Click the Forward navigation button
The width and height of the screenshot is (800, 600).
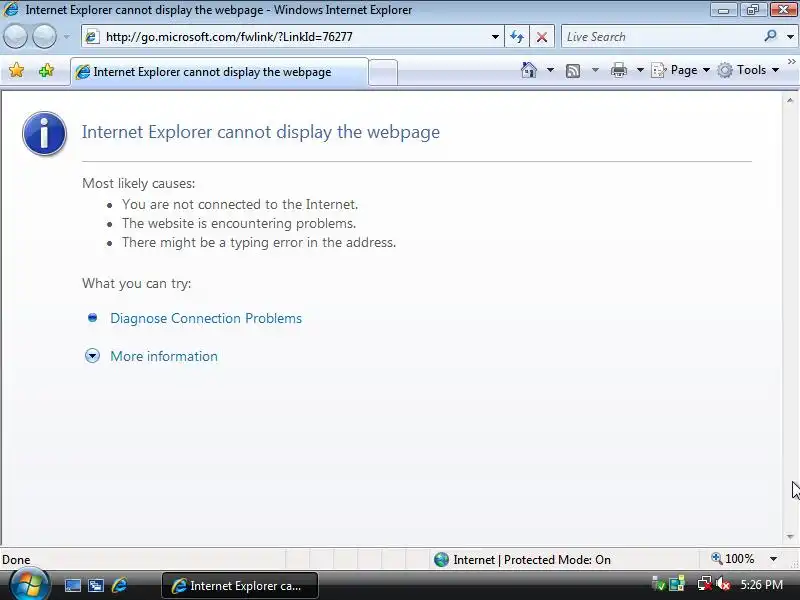(x=44, y=37)
